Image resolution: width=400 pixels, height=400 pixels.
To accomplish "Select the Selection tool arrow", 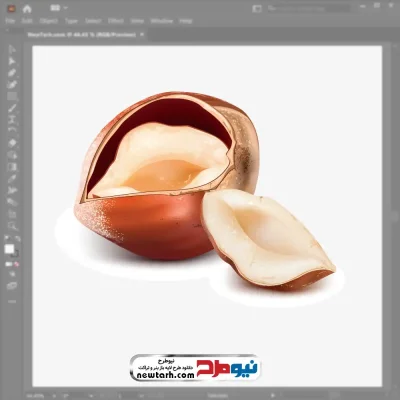I will click(x=12, y=49).
